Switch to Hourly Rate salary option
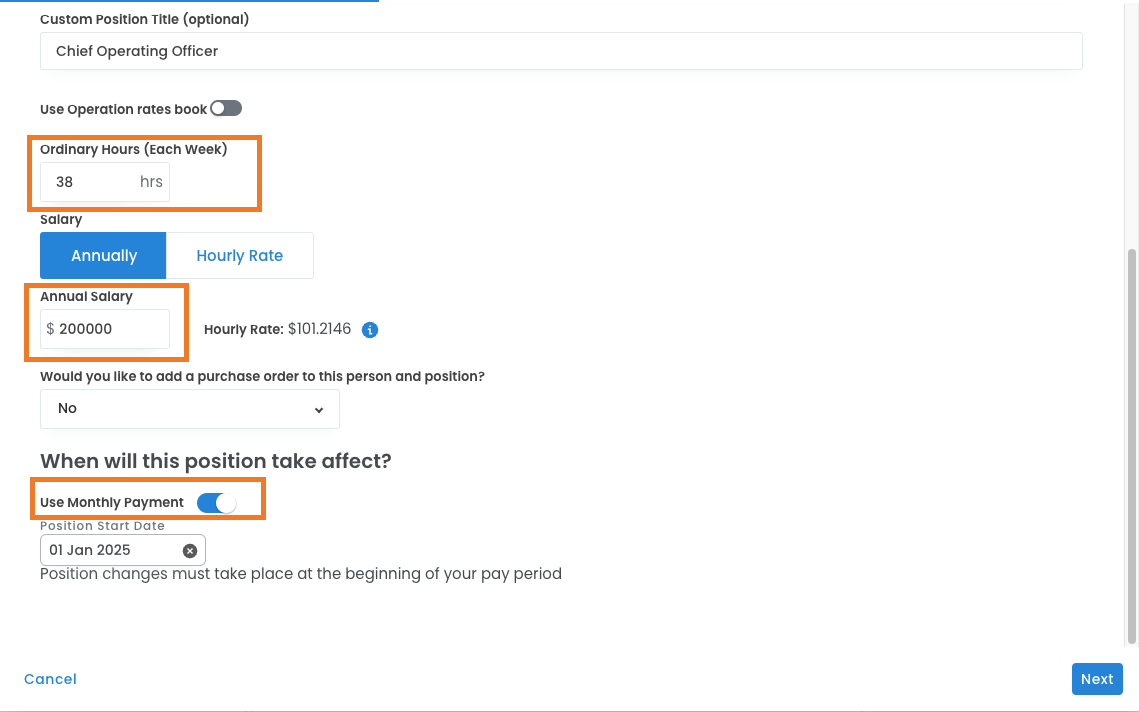 239,256
